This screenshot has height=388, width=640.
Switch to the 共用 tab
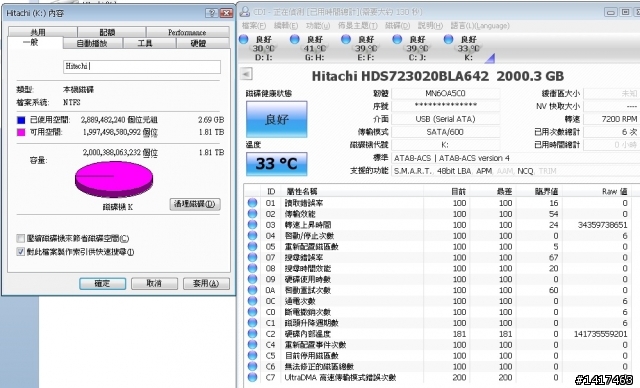[42, 32]
